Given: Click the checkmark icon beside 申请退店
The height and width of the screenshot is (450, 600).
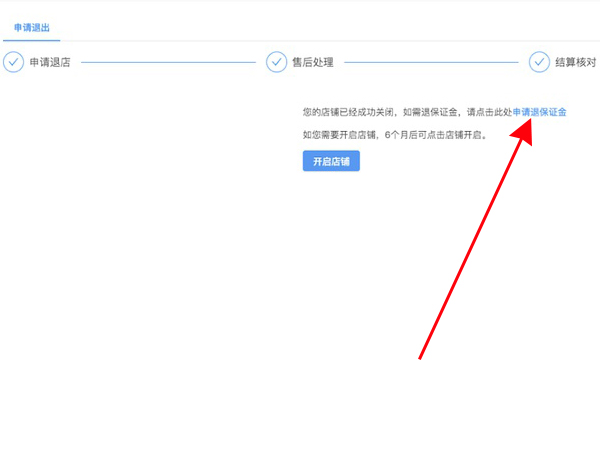Looking at the screenshot, I should [x=13, y=62].
